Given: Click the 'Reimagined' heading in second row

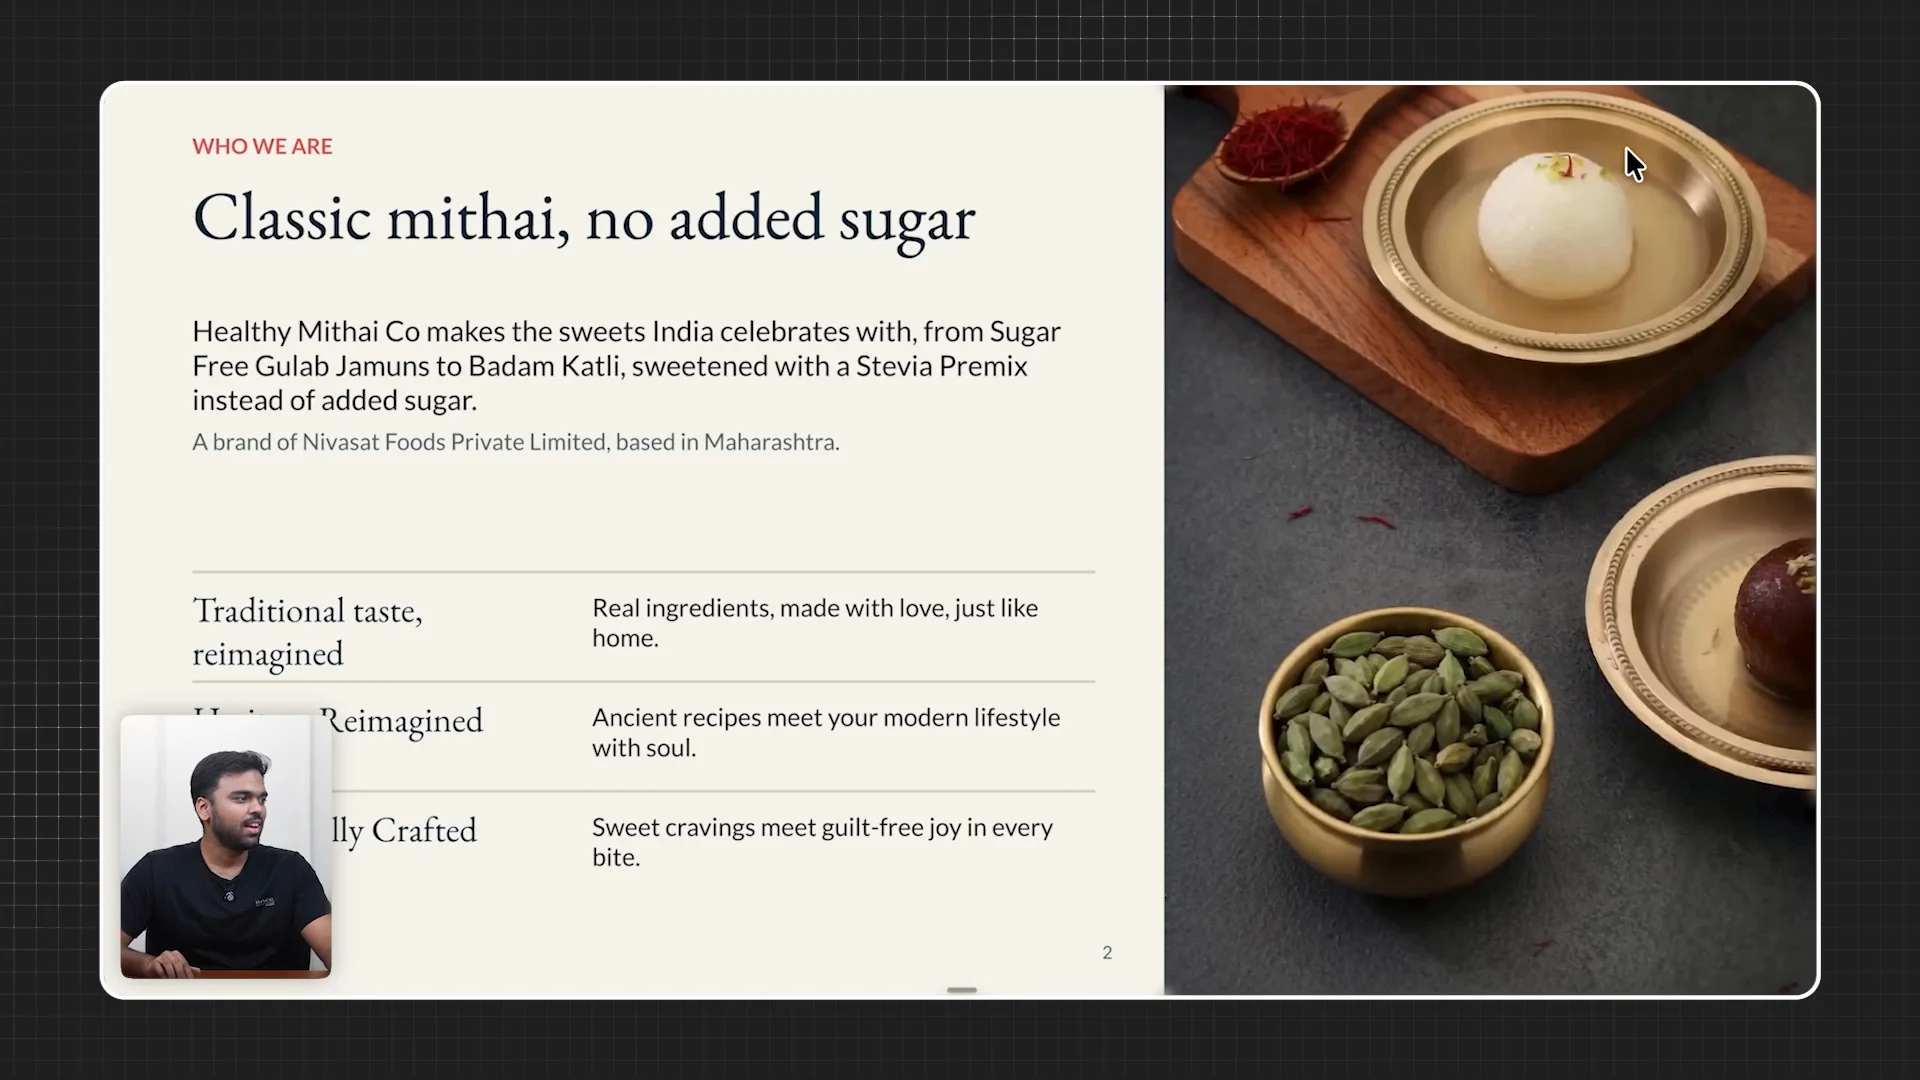Looking at the screenshot, I should tap(400, 720).
